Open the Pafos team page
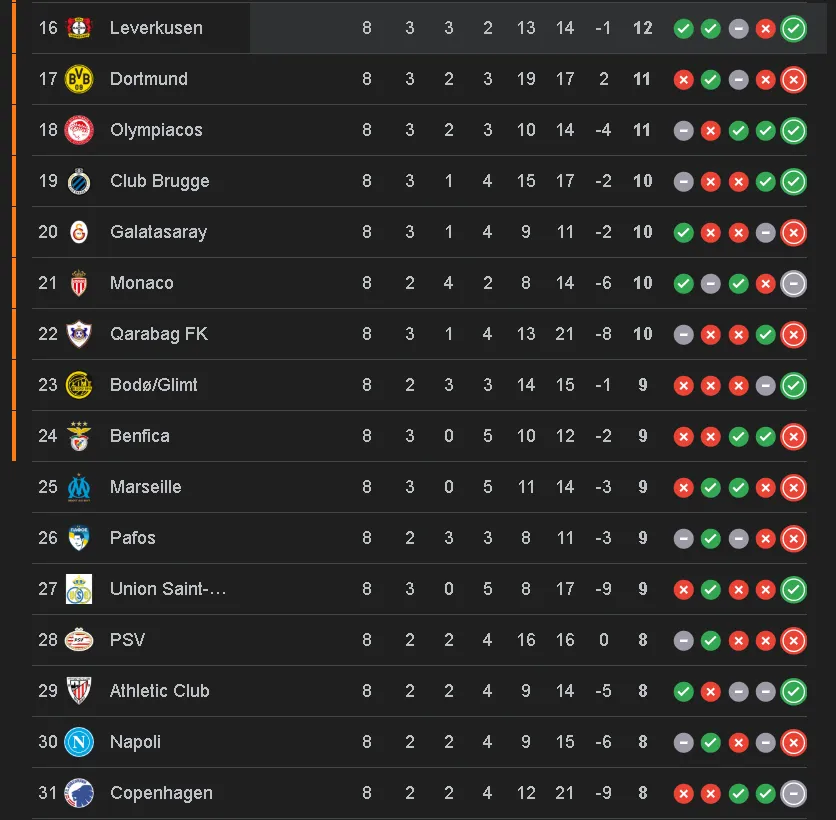 click(x=130, y=538)
